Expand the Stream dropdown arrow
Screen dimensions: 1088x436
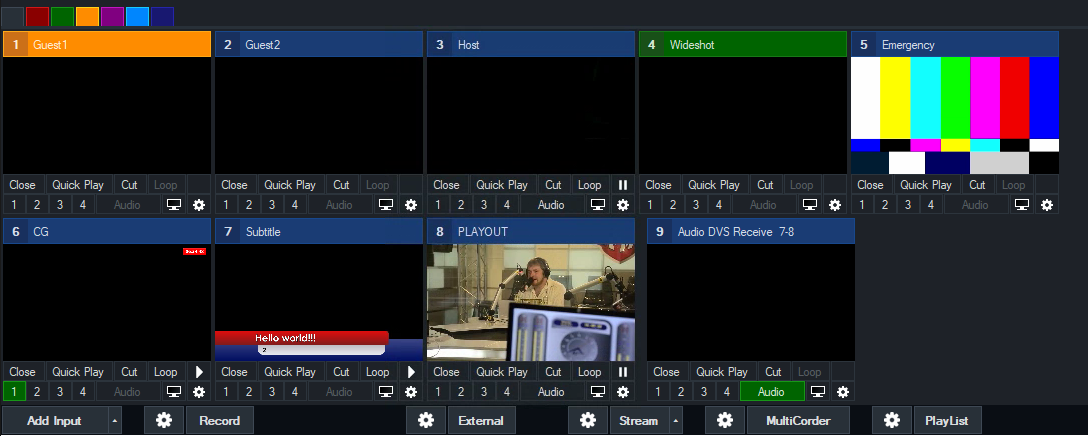tap(676, 420)
